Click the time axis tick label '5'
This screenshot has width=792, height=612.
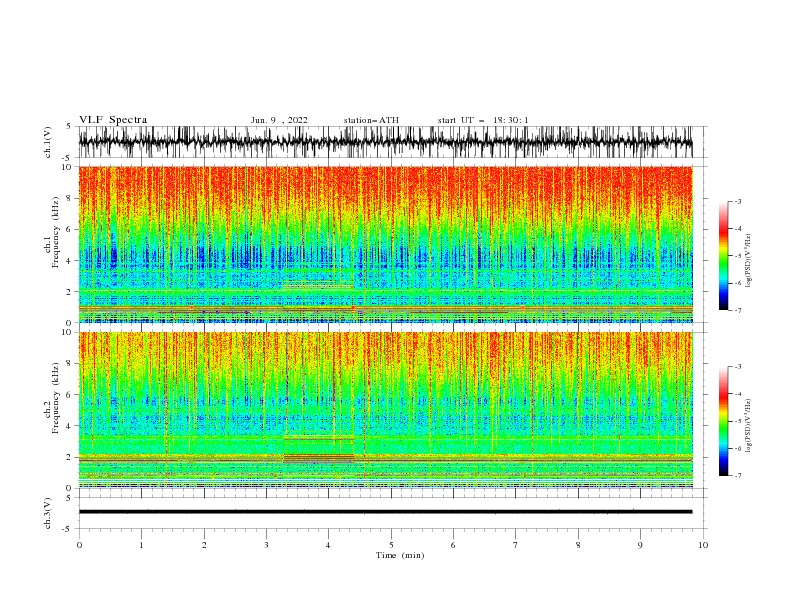tap(391, 545)
